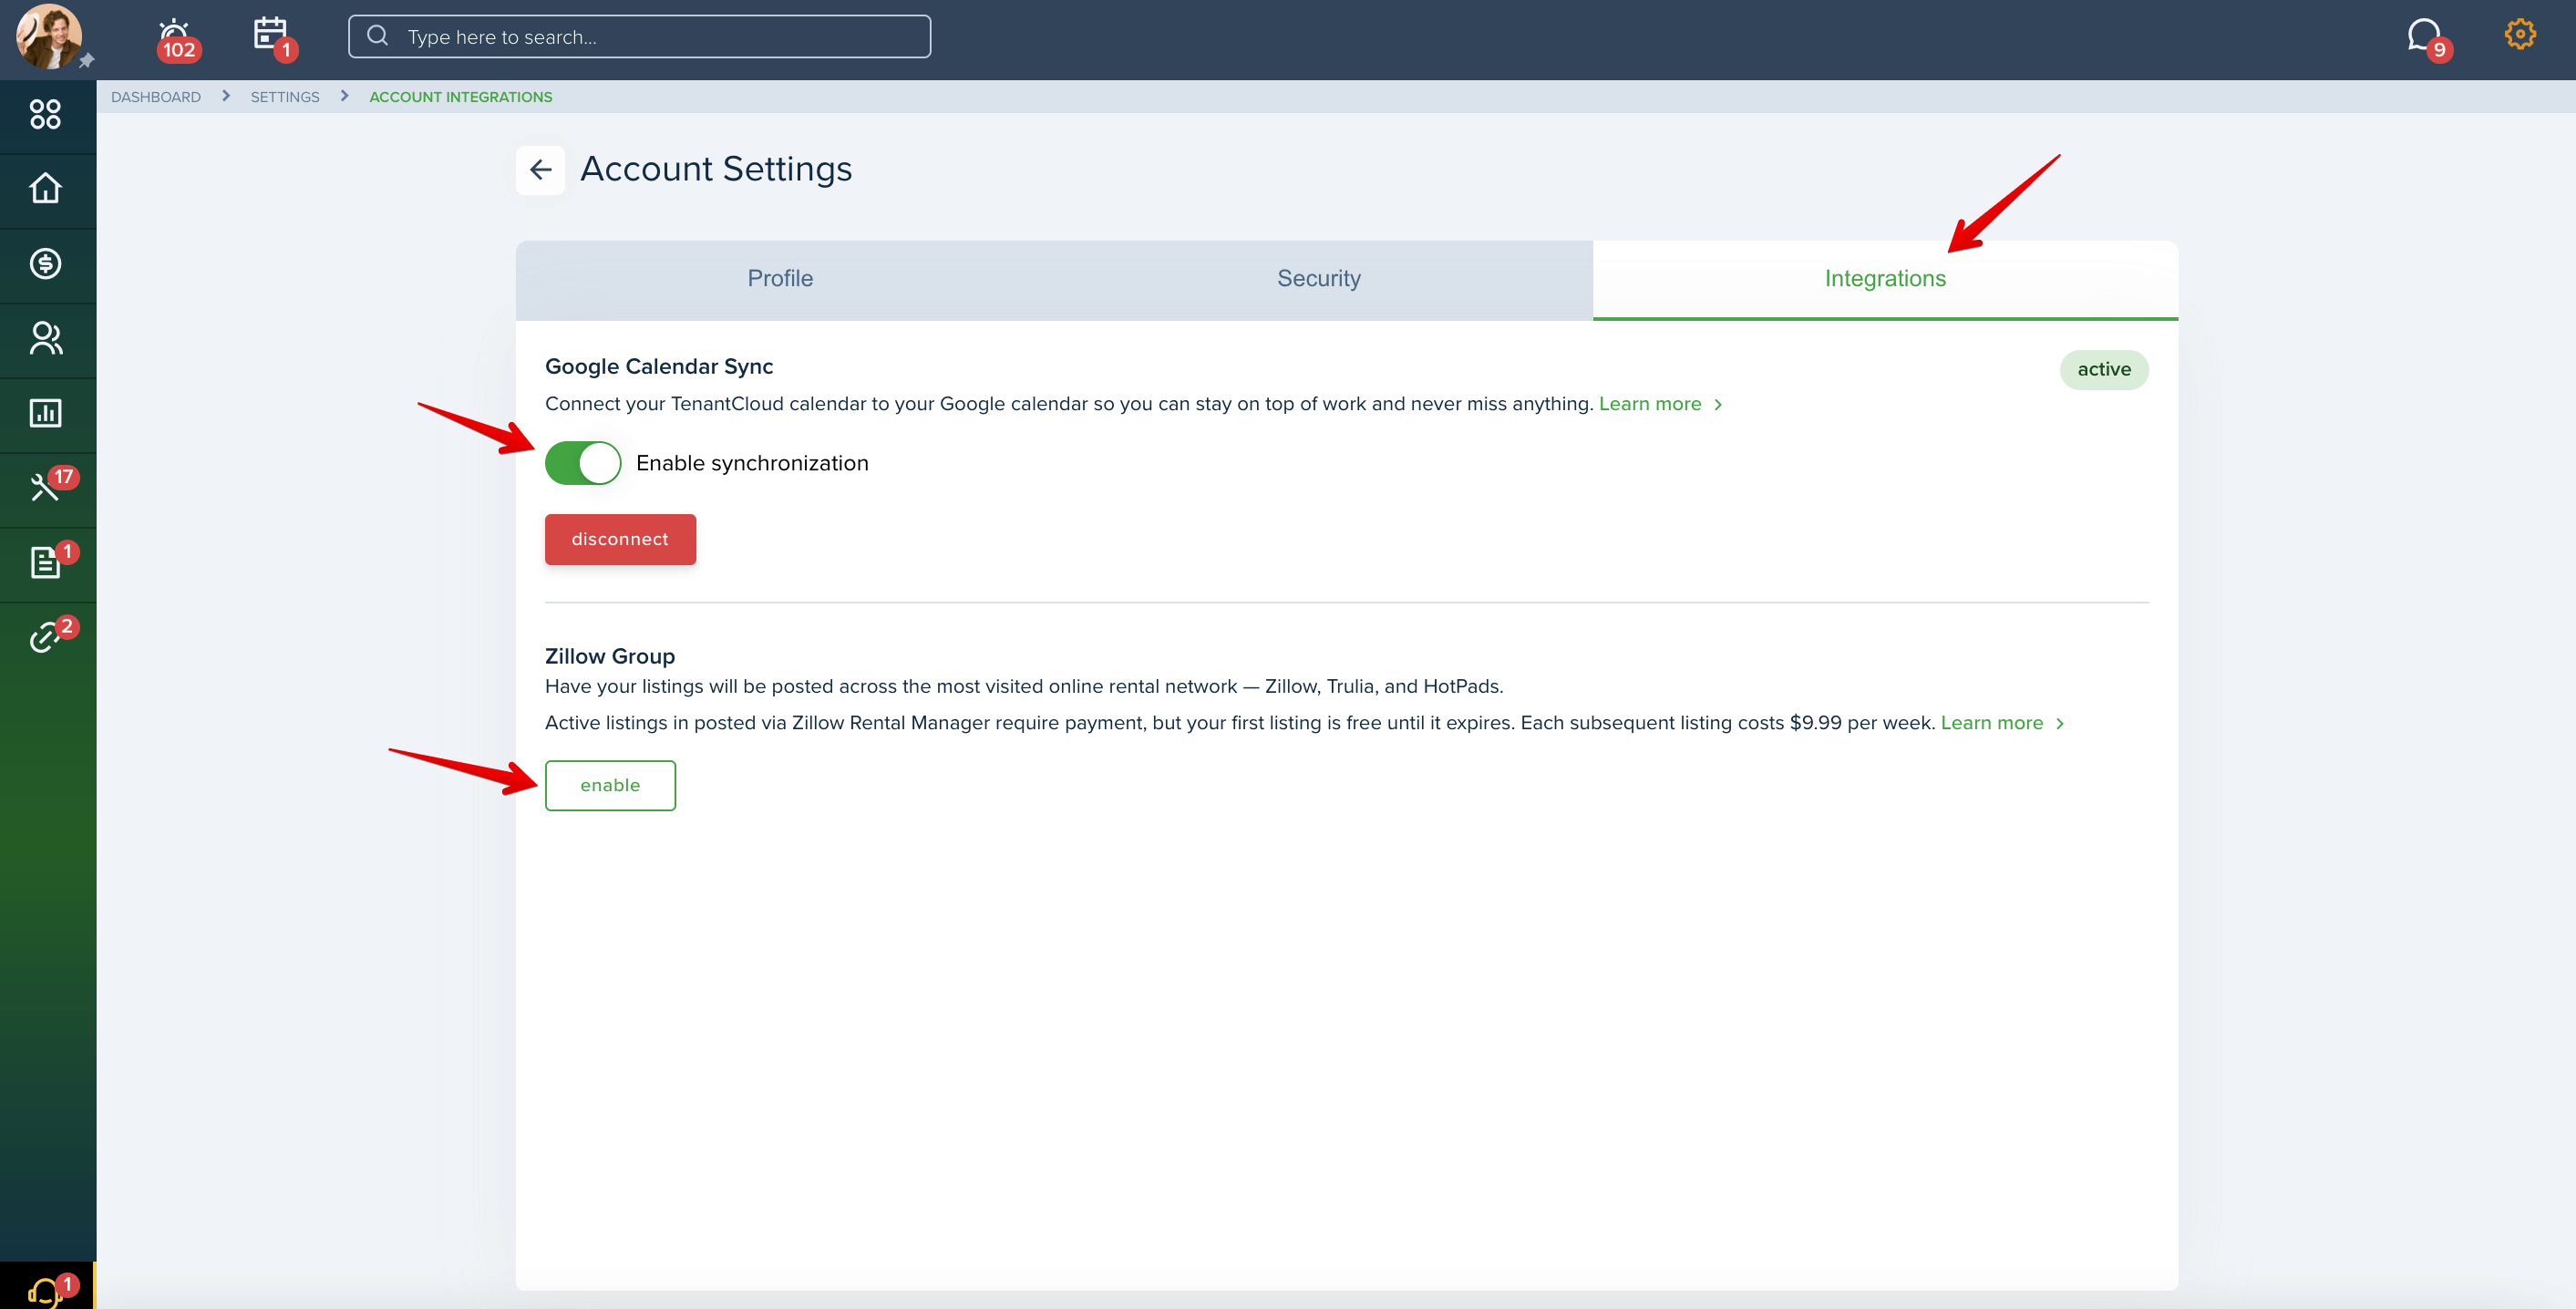The image size is (2576, 1309).
Task: Click the search magnifier icon
Action: pyautogui.click(x=377, y=36)
